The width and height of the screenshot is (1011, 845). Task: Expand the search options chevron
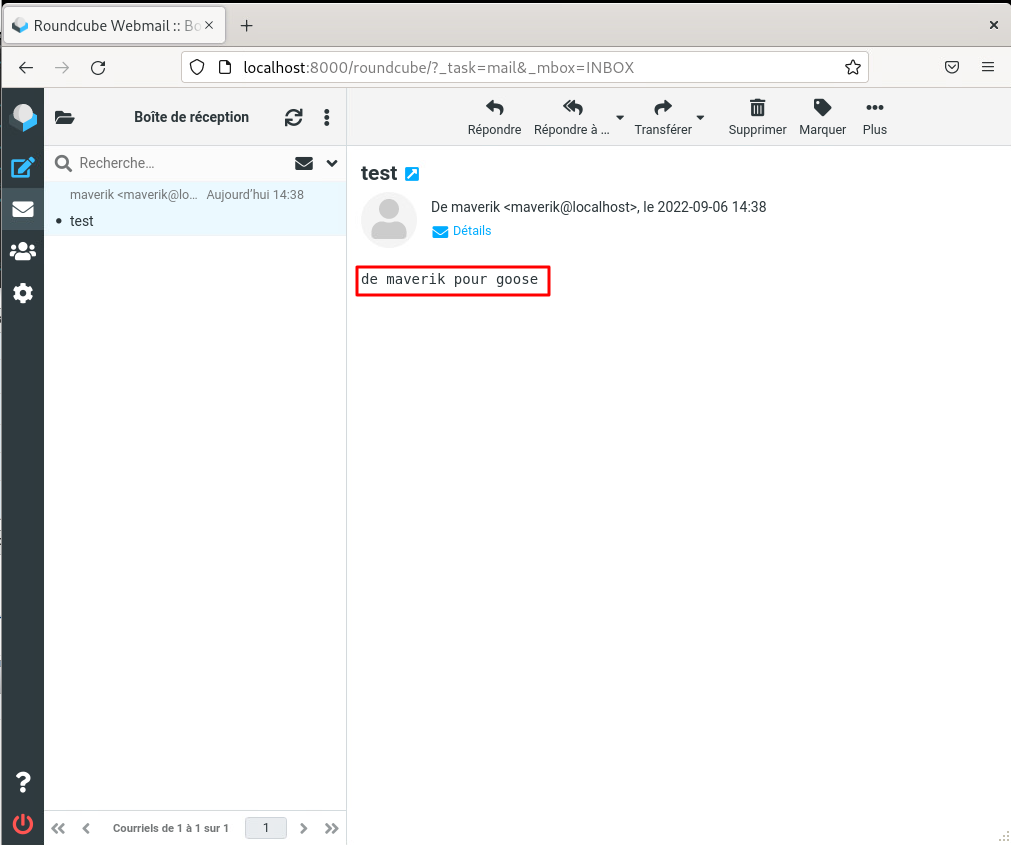[x=332, y=163]
